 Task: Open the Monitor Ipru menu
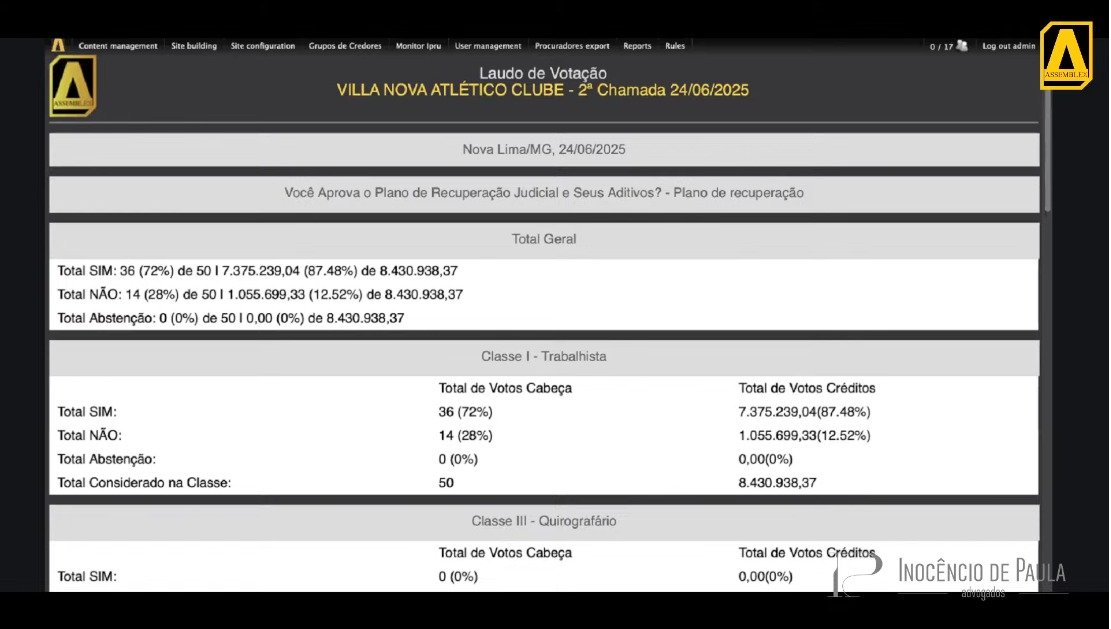point(418,46)
